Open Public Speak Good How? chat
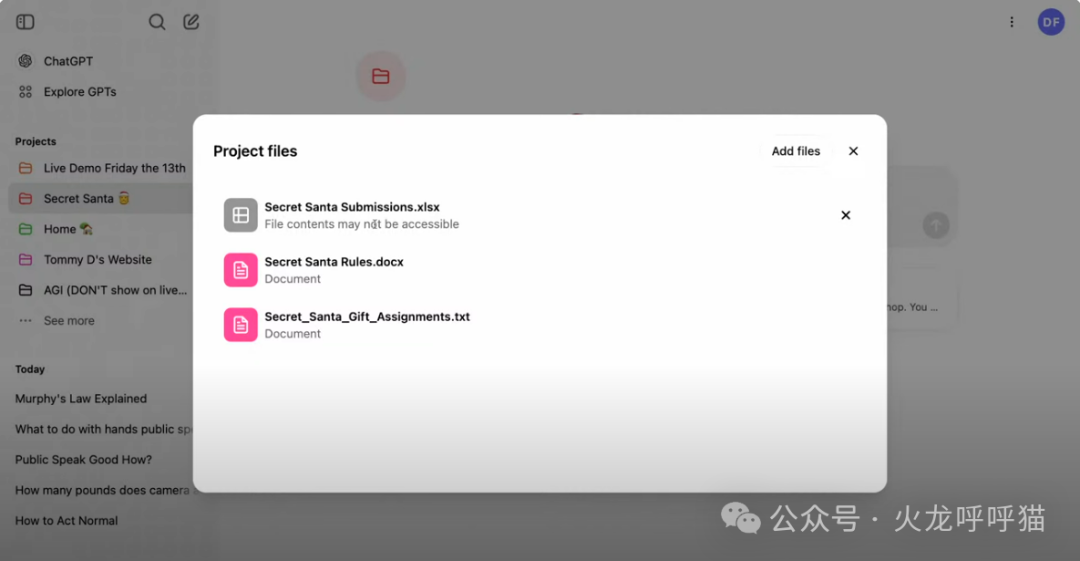1080x561 pixels. click(x=83, y=460)
